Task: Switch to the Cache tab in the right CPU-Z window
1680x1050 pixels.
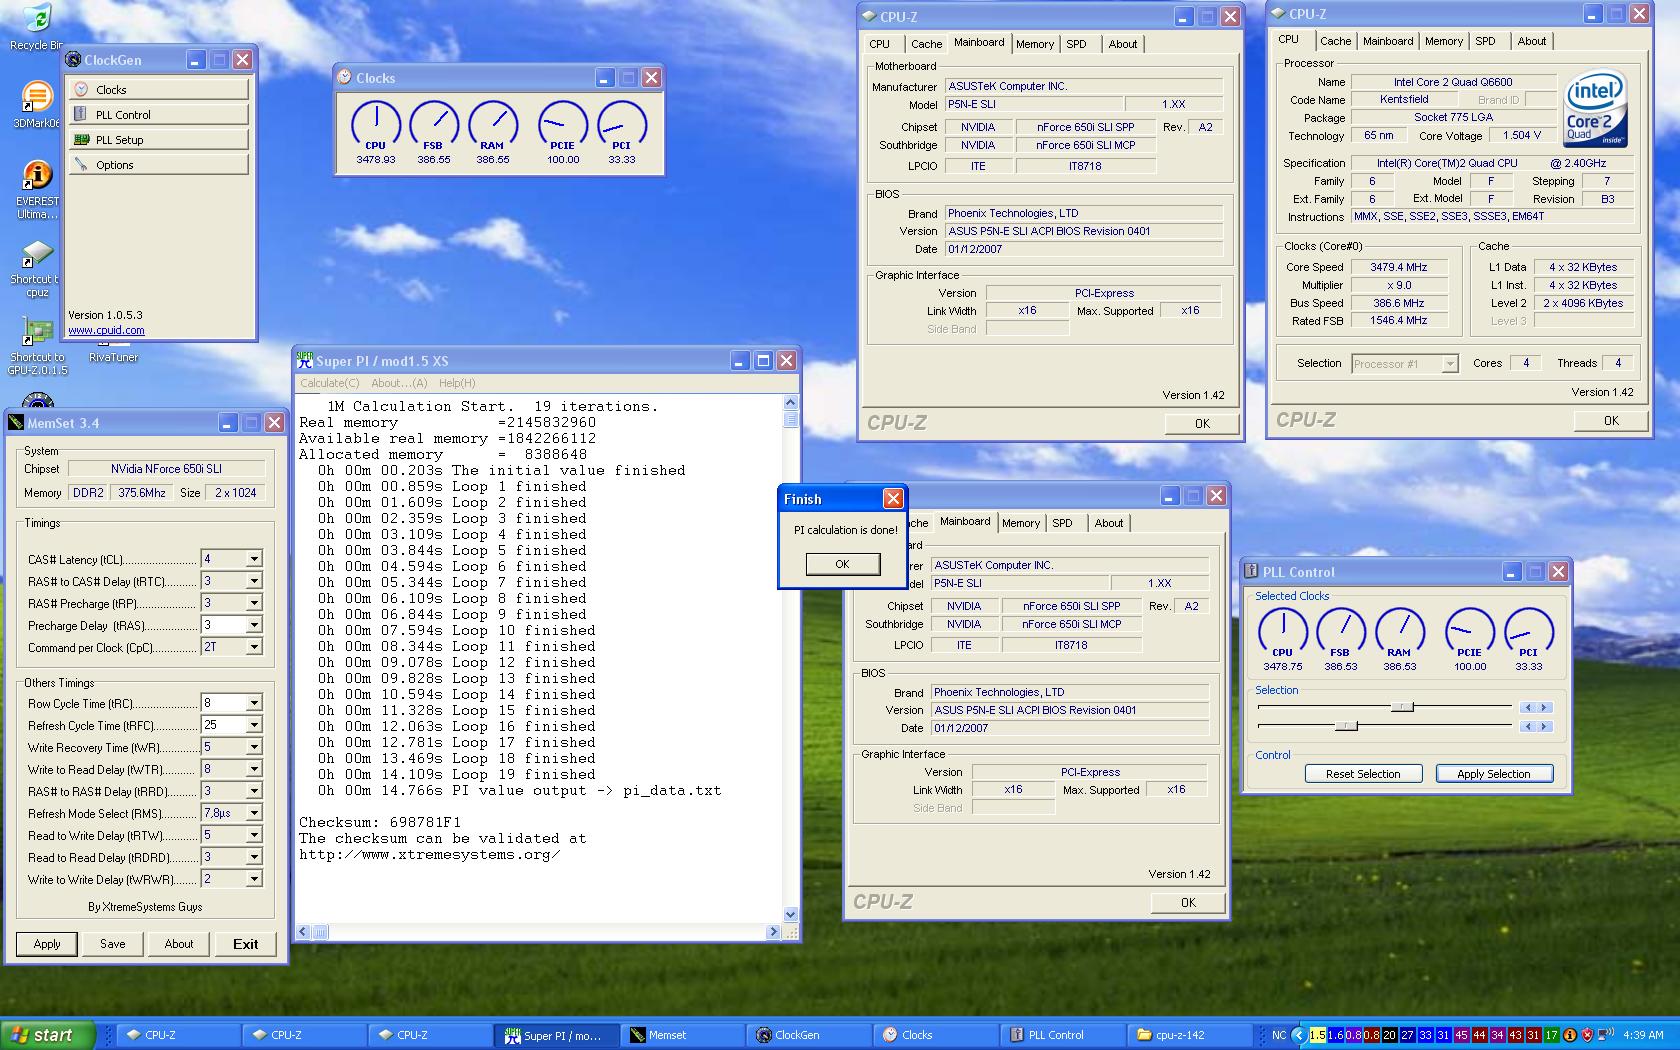Action: [x=1335, y=41]
